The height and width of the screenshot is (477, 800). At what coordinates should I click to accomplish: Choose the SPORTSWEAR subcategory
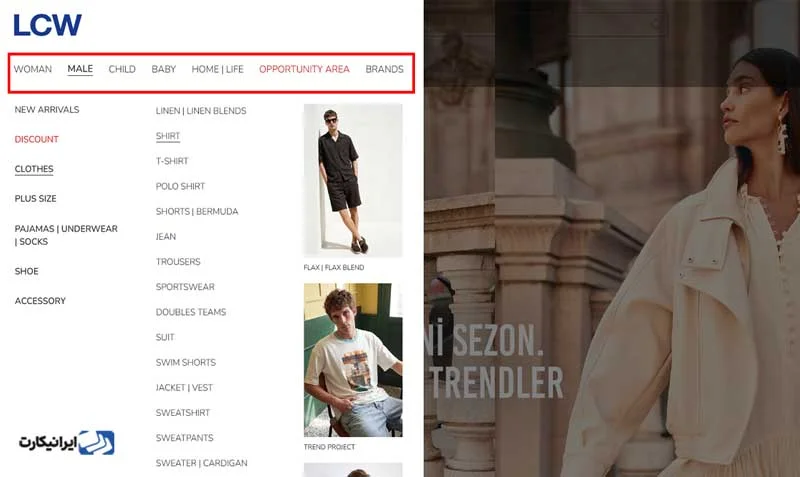185,287
